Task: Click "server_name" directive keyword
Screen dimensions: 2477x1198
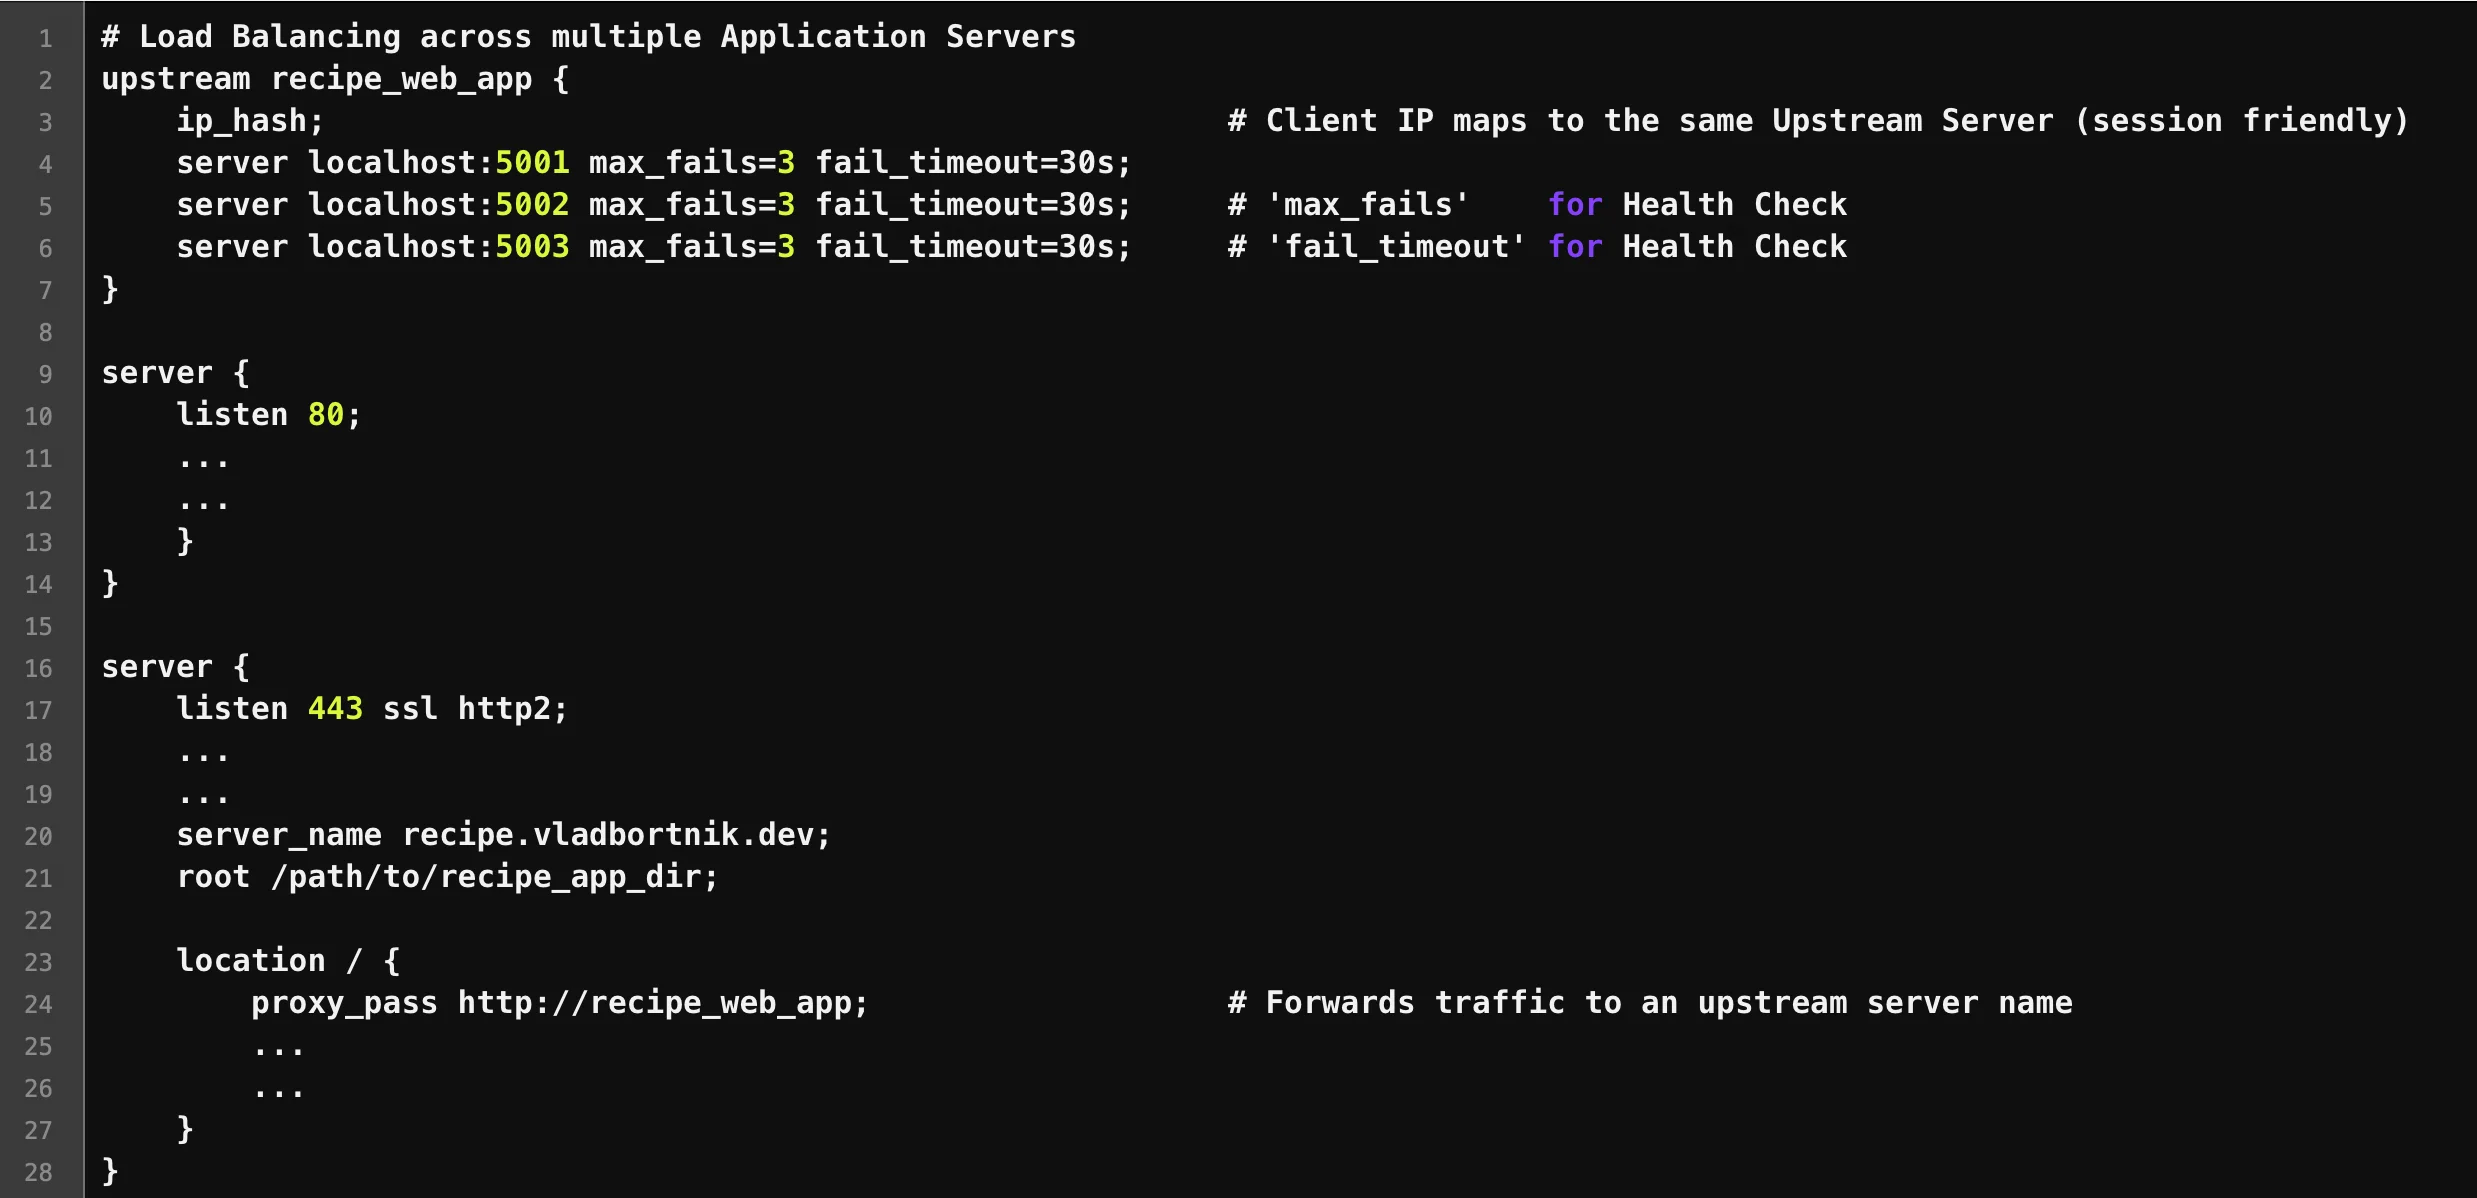Action: (x=279, y=835)
